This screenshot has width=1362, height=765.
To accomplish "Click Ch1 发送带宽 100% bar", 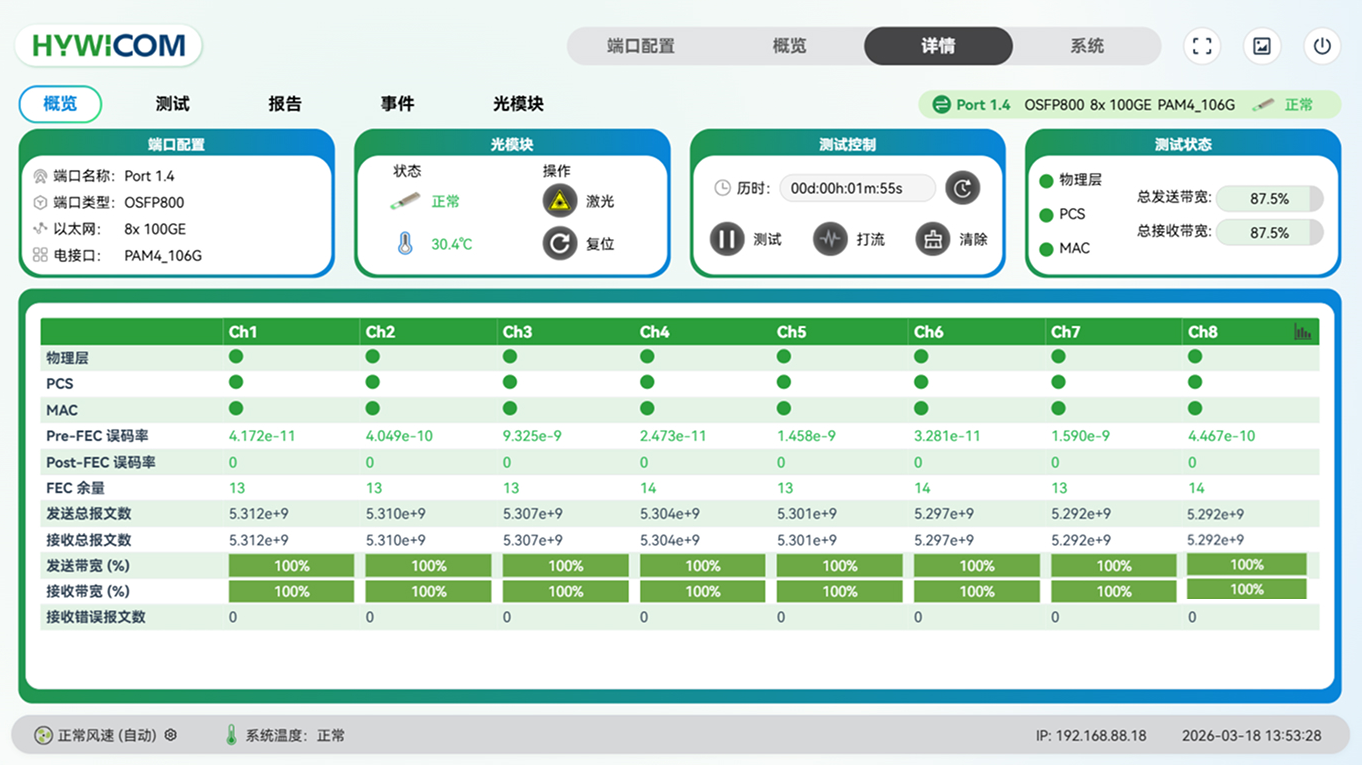I will click(291, 566).
